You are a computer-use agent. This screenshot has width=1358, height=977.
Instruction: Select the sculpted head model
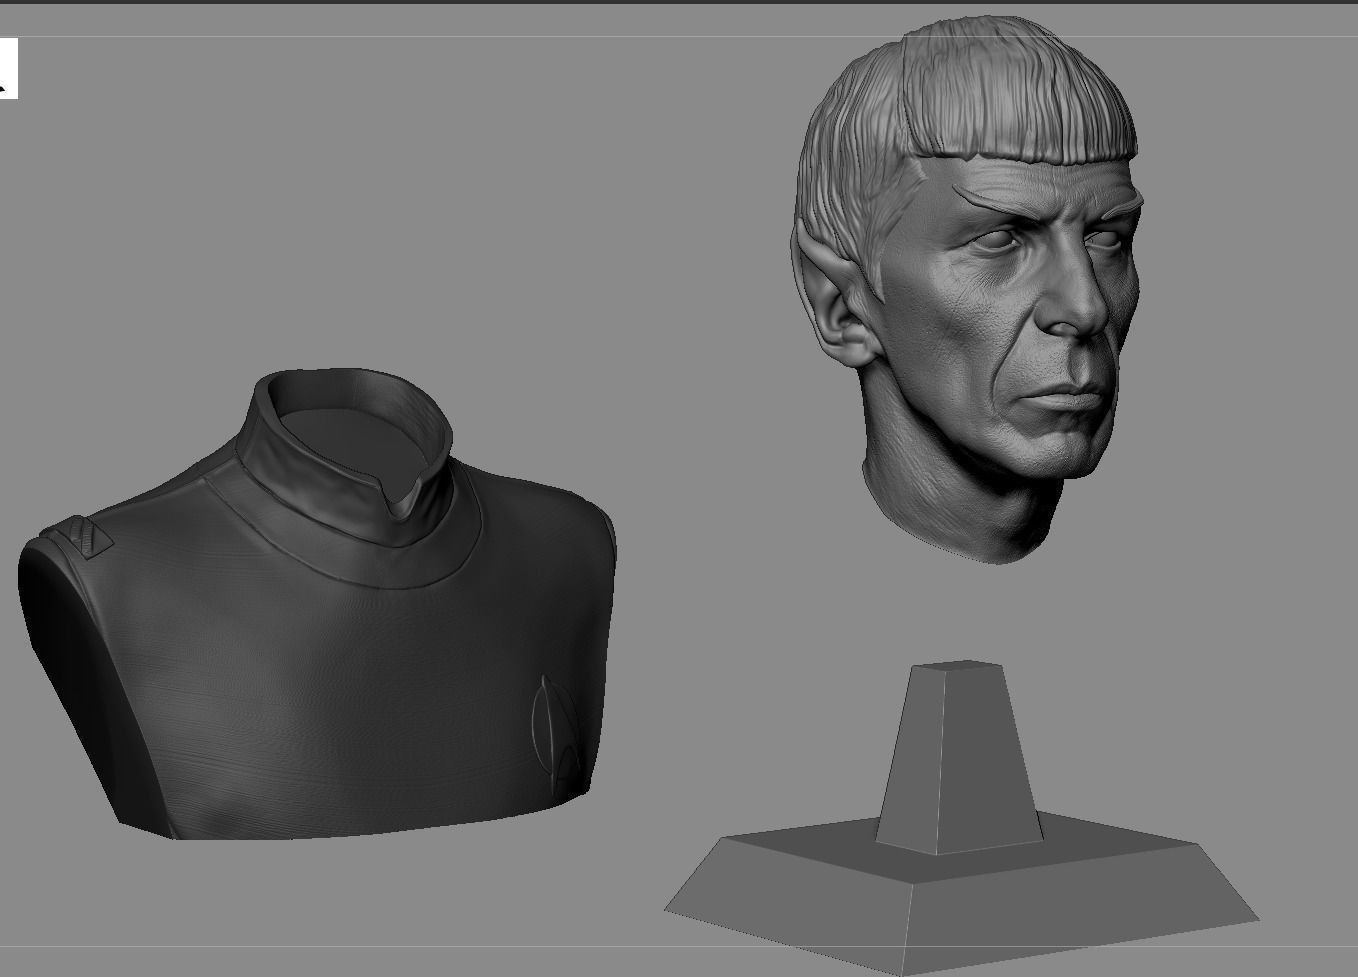click(x=968, y=288)
